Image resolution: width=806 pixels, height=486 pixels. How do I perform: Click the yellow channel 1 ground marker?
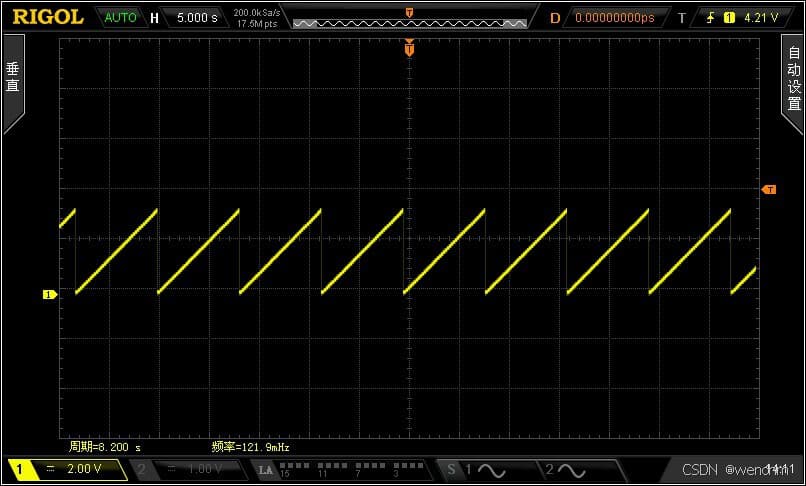(x=49, y=295)
